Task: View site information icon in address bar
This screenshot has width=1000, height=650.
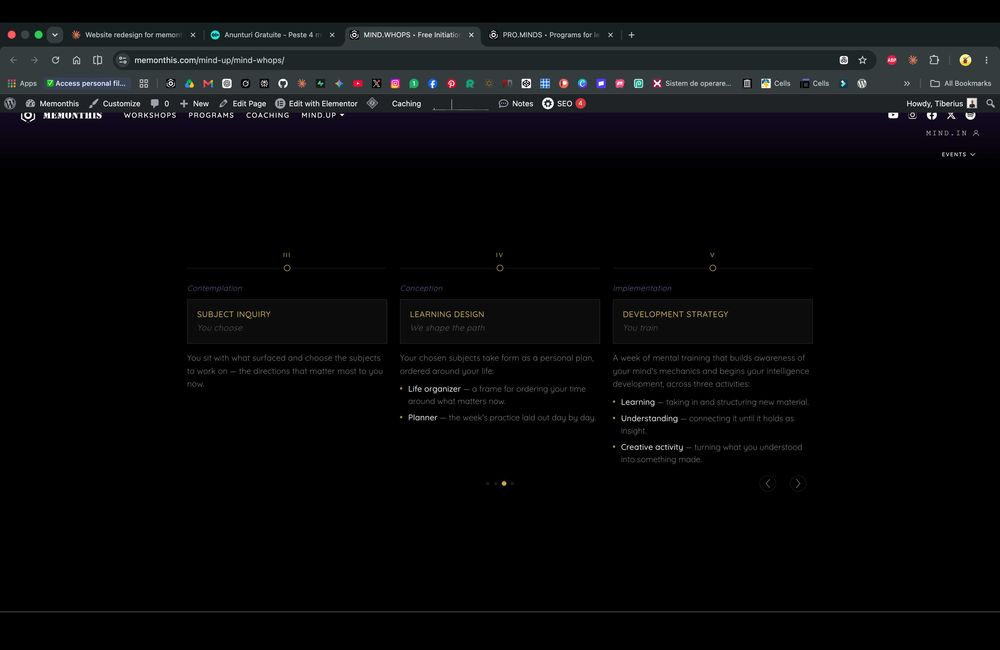Action: [x=123, y=60]
